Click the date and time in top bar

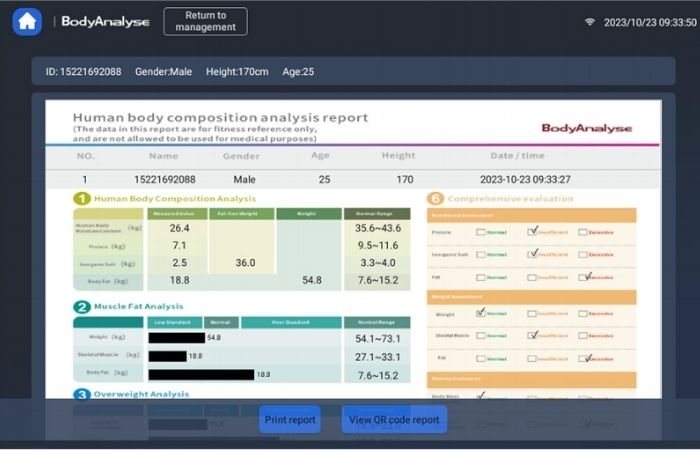coord(644,22)
